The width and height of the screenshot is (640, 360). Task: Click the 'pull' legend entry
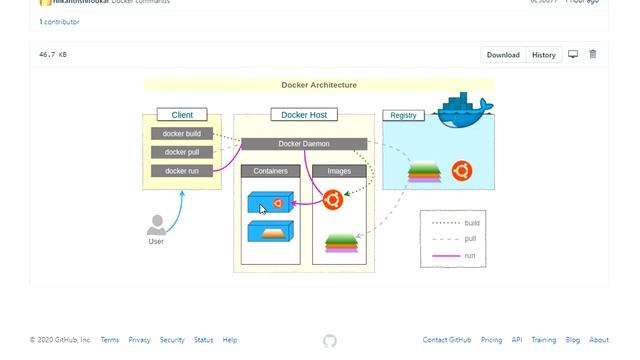[454, 239]
